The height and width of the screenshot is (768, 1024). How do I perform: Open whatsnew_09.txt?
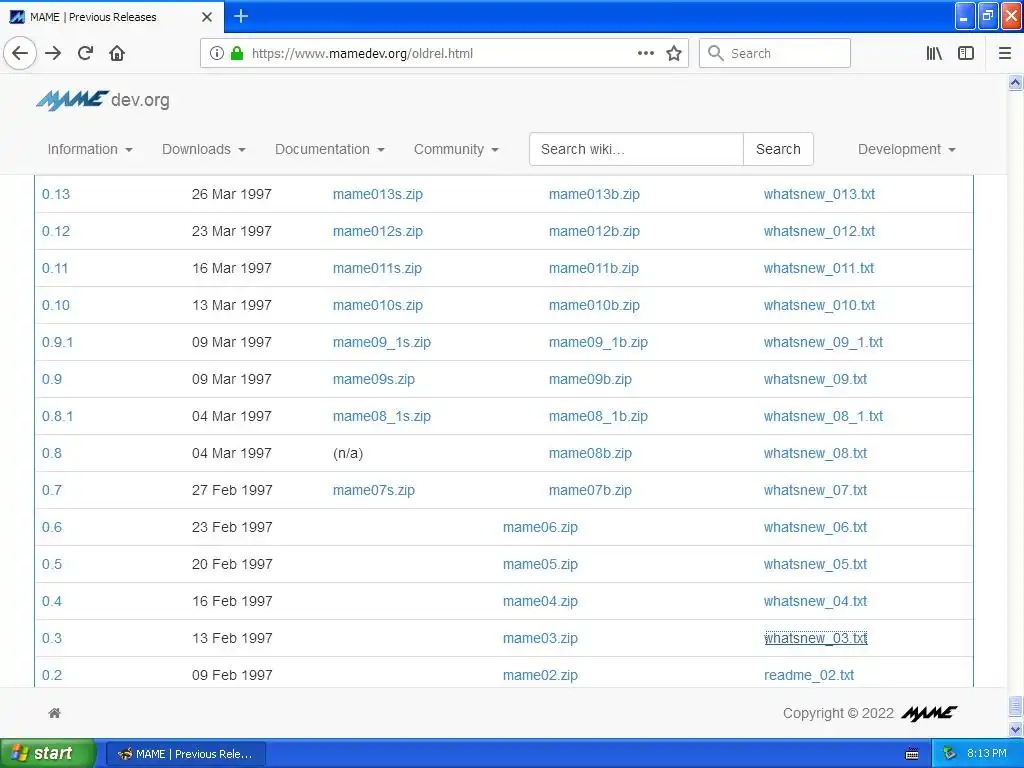[815, 379]
